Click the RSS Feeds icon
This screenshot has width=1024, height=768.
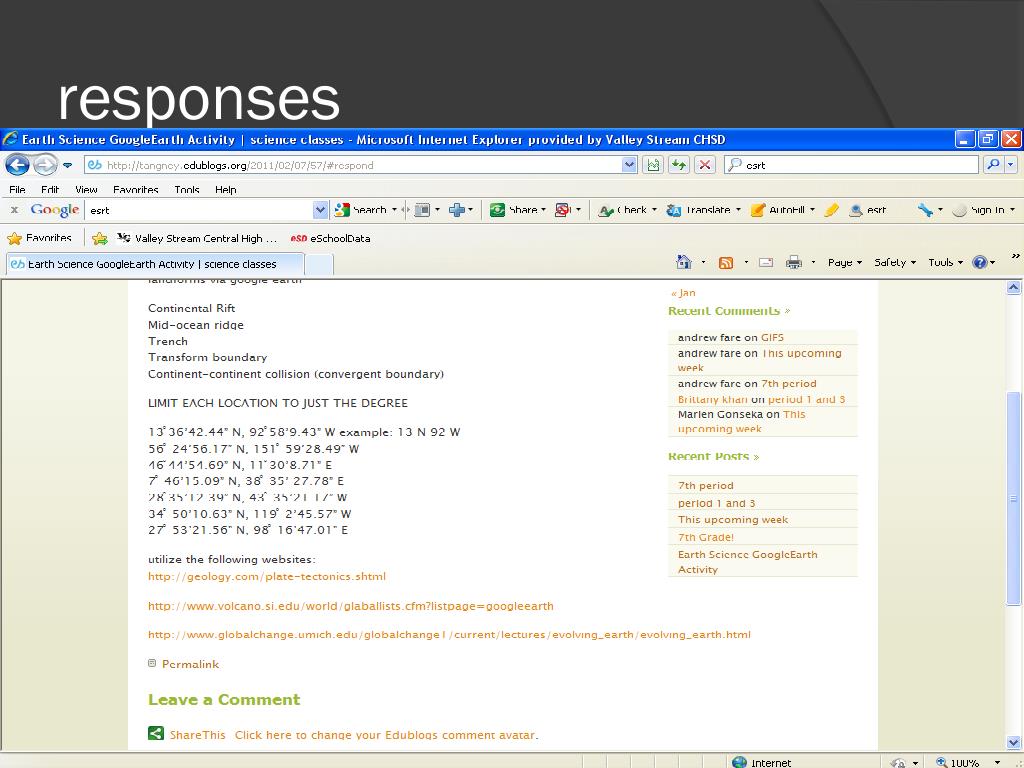pos(726,263)
